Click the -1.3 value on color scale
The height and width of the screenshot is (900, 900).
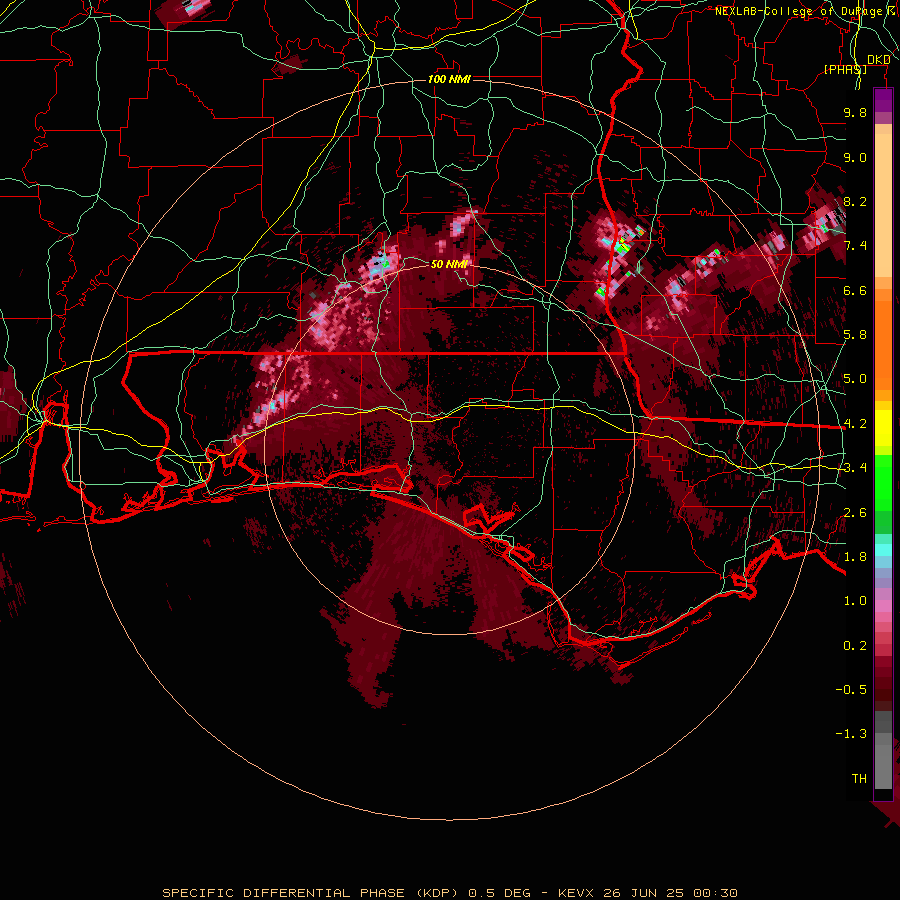pos(851,734)
